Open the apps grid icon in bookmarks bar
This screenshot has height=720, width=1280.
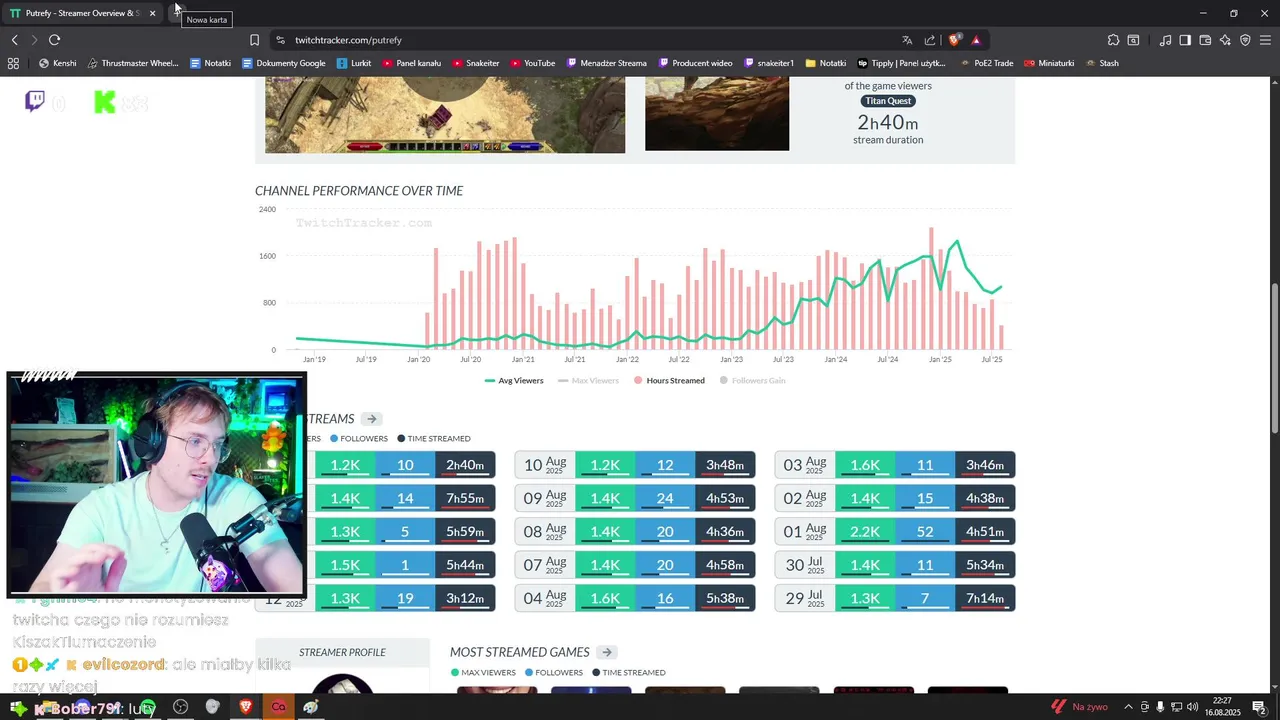coord(13,63)
